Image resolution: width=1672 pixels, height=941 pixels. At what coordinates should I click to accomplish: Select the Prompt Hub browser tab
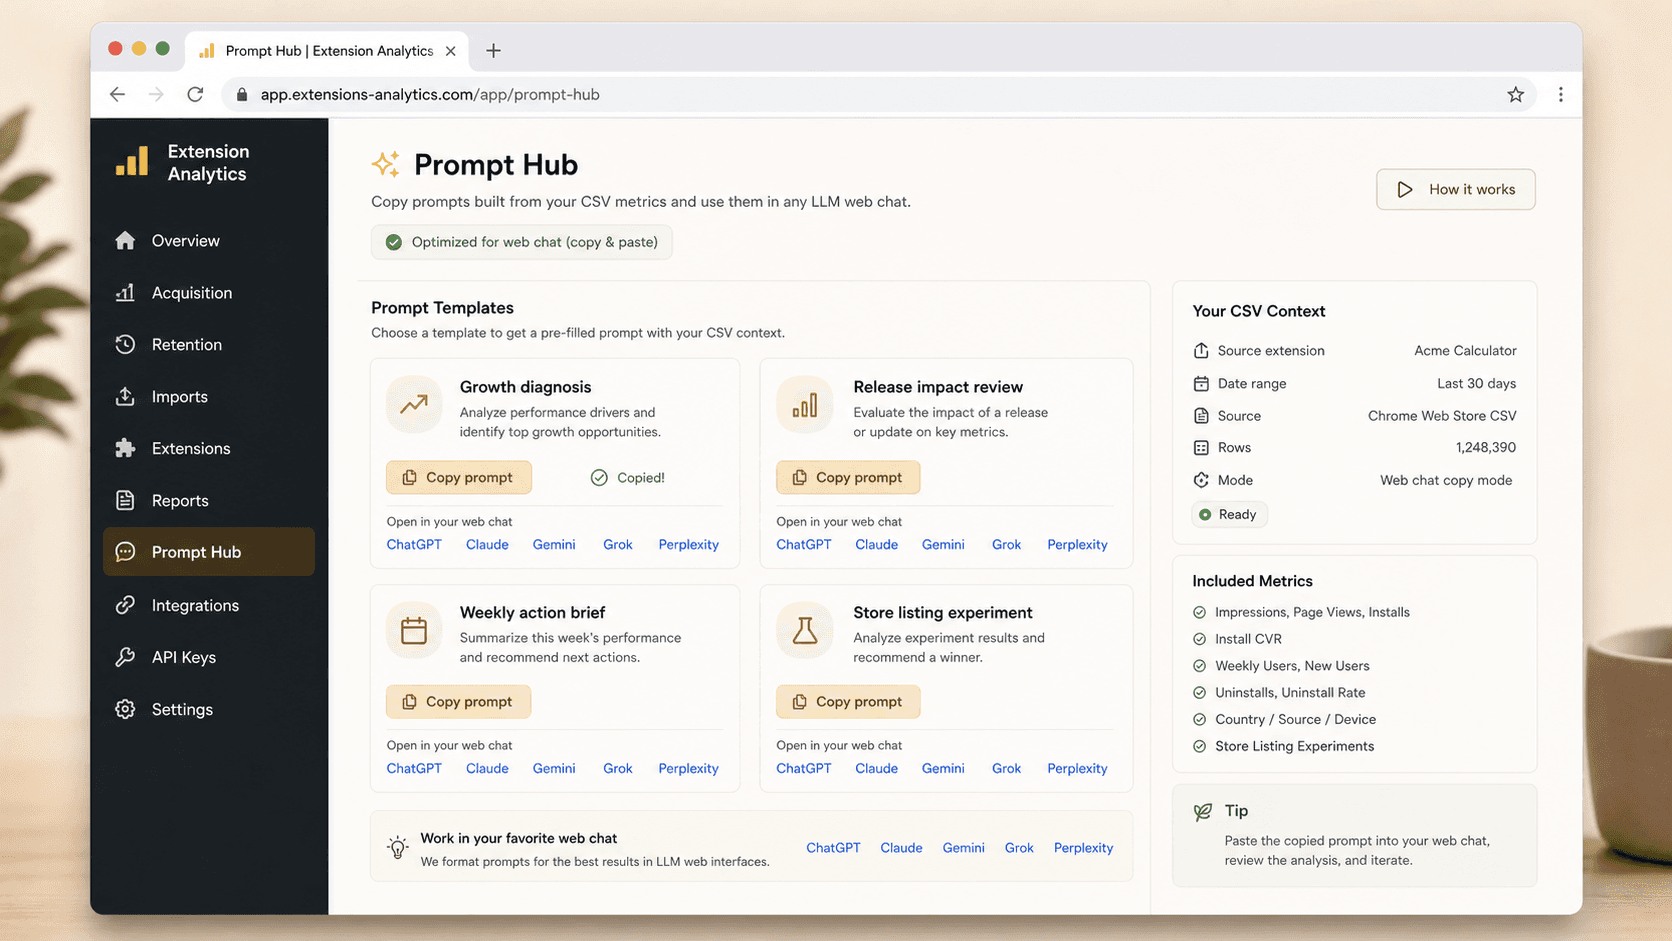coord(325,51)
